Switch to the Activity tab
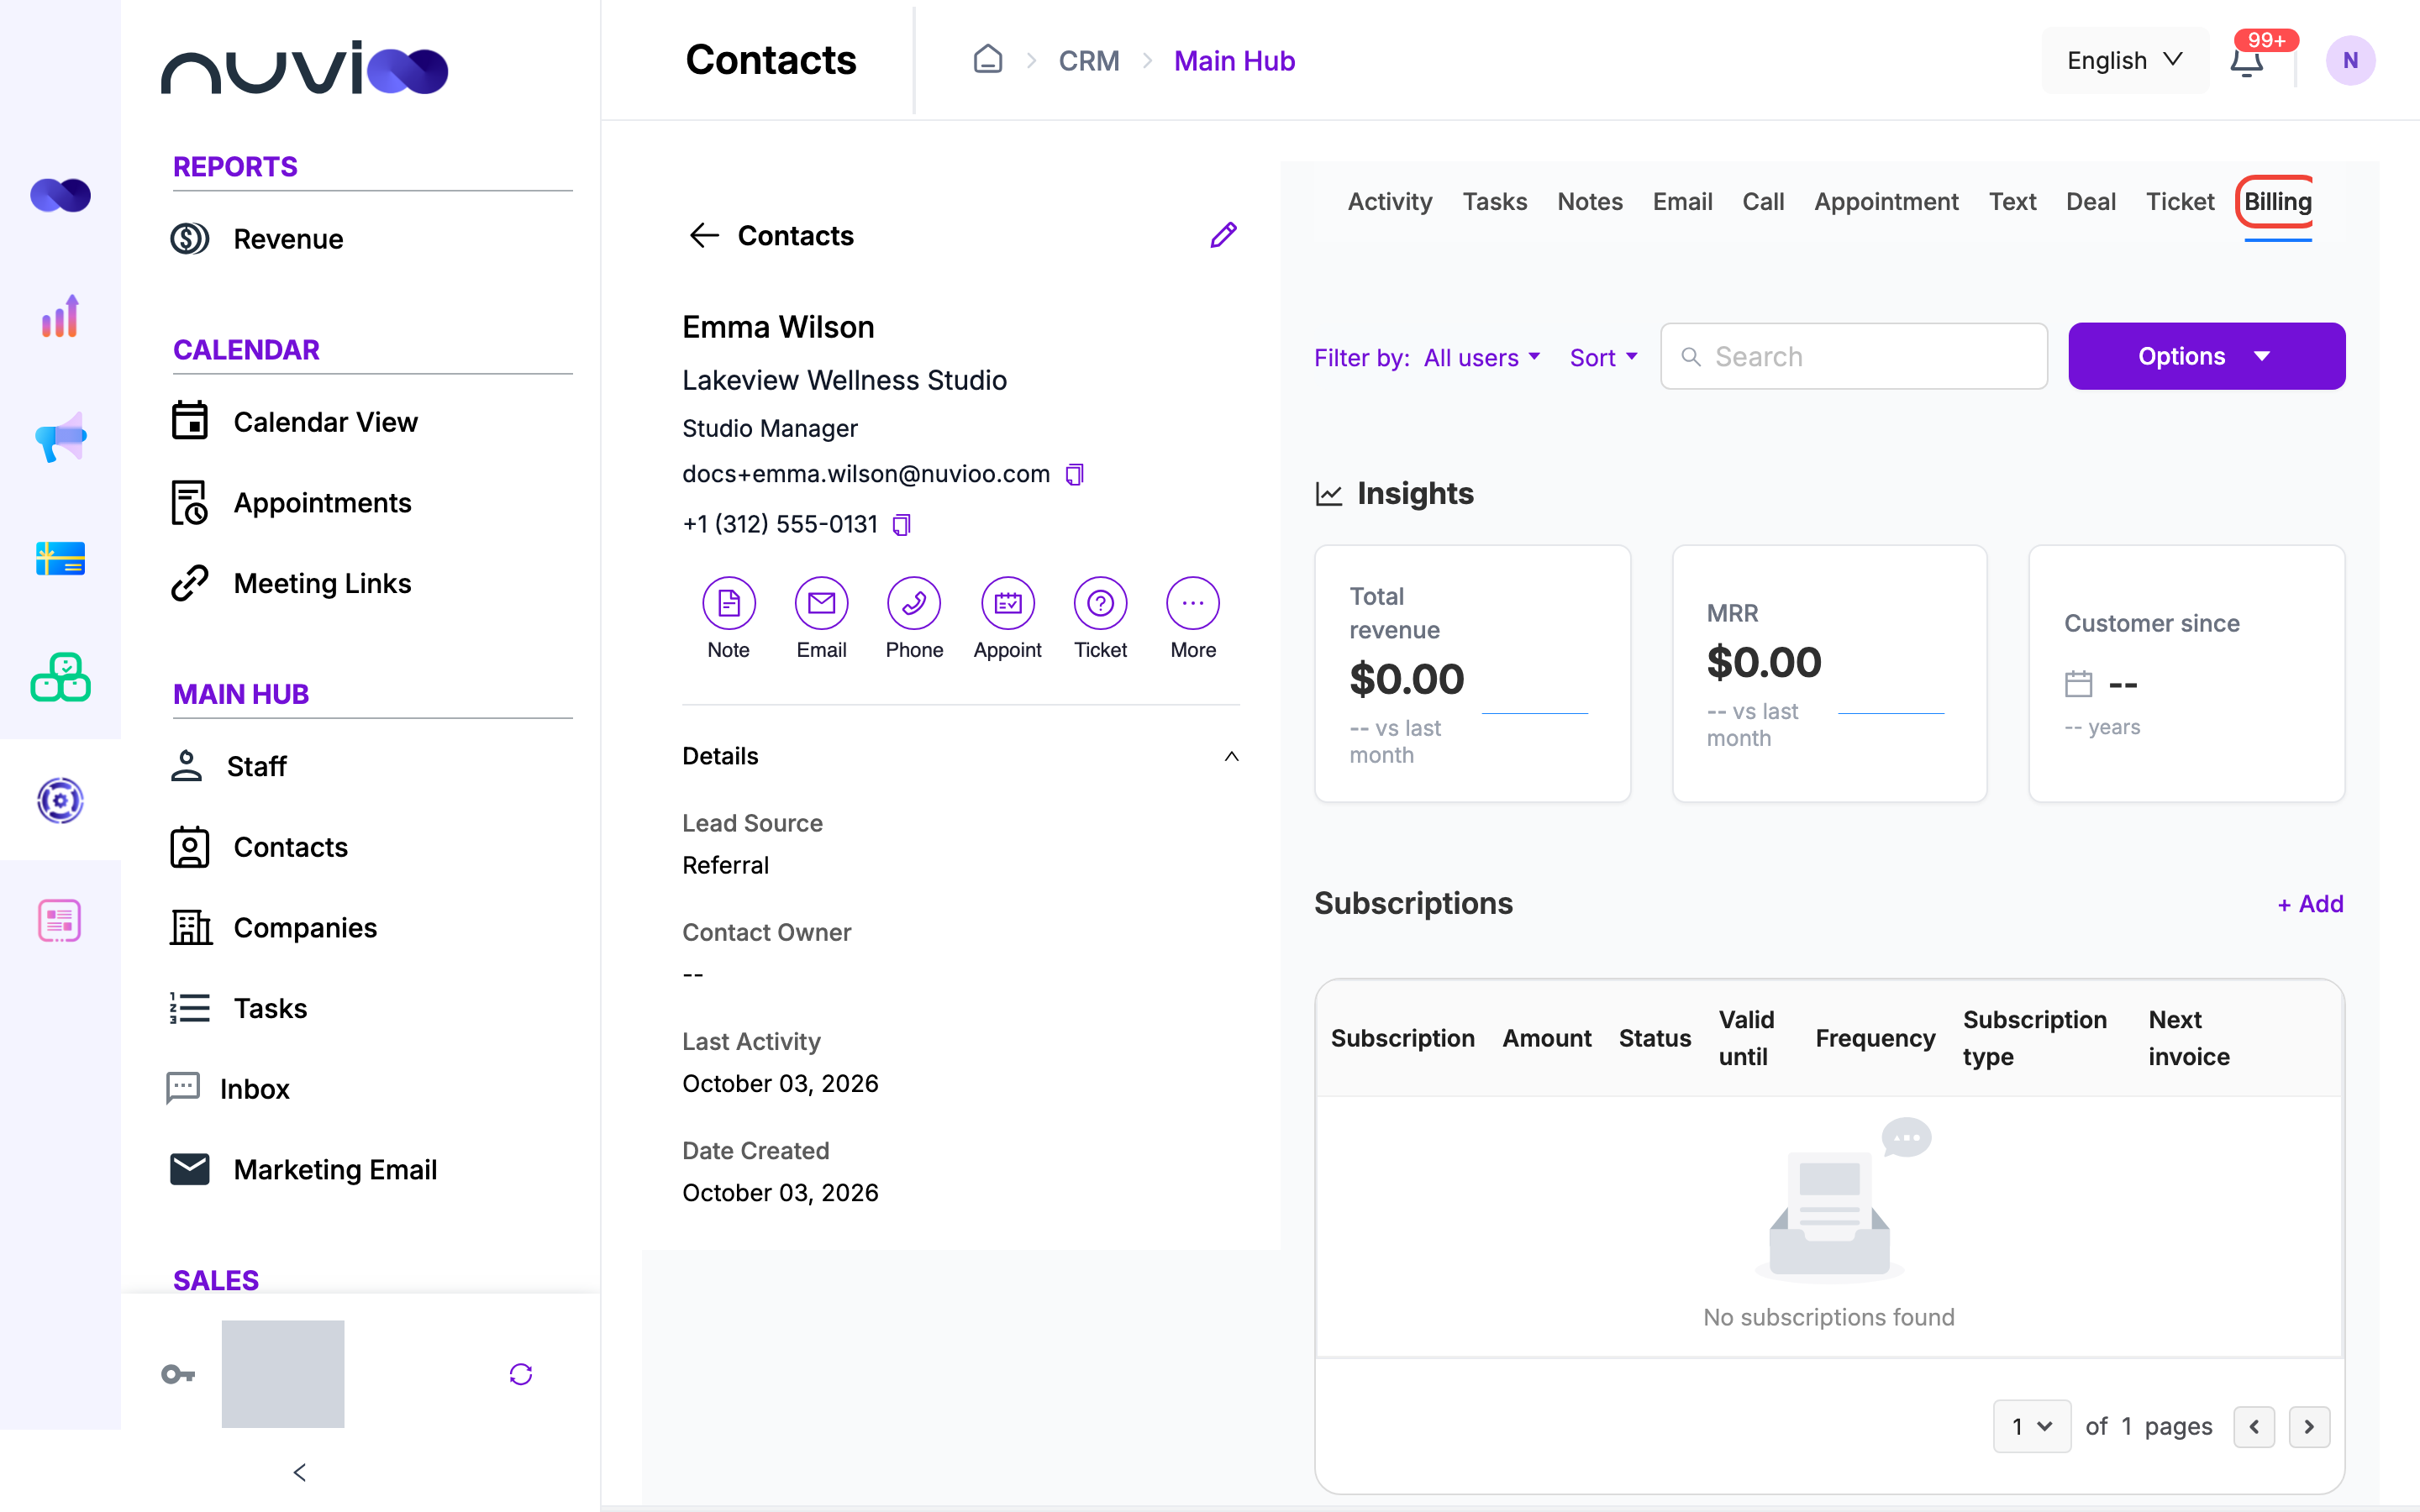 click(1389, 202)
